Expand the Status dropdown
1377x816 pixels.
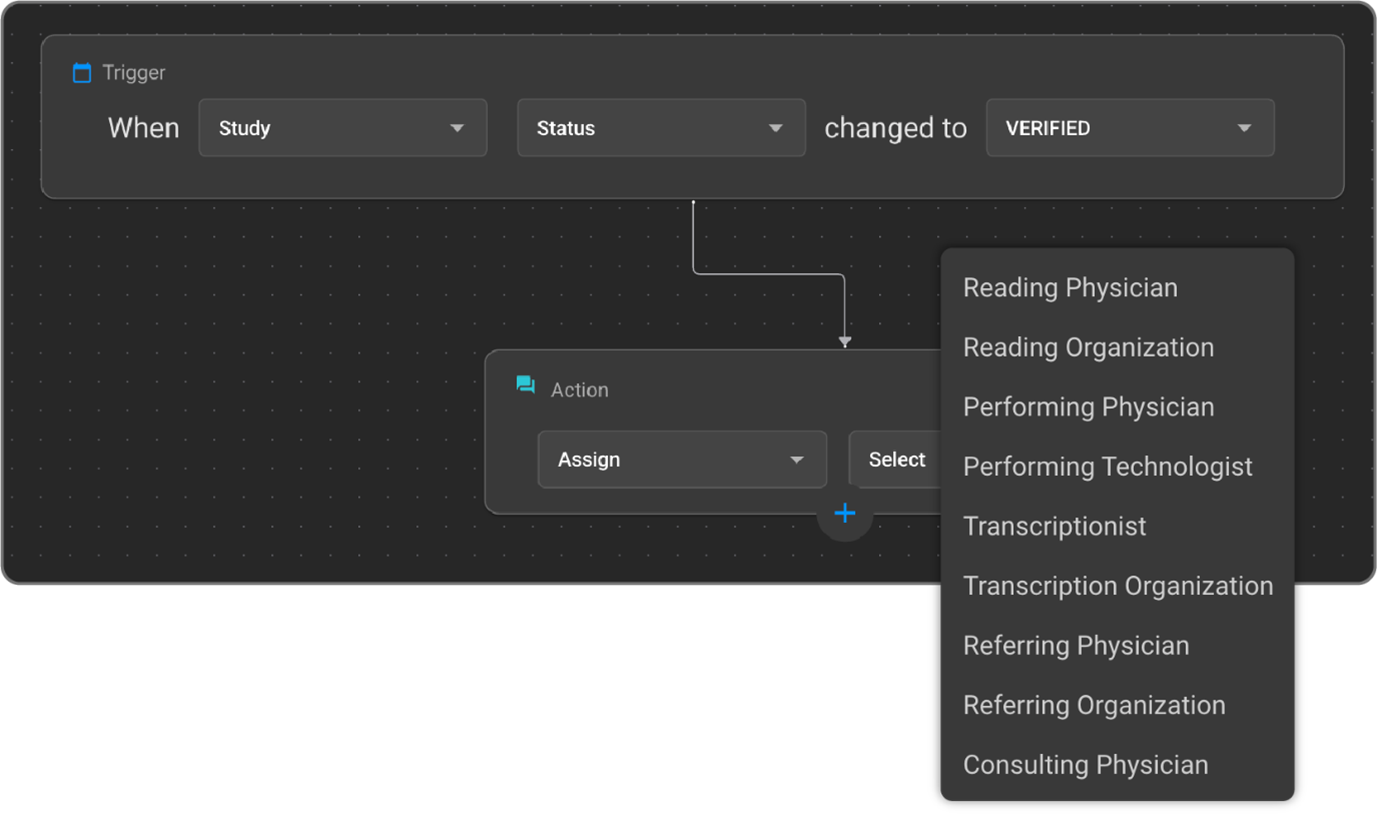click(x=660, y=128)
